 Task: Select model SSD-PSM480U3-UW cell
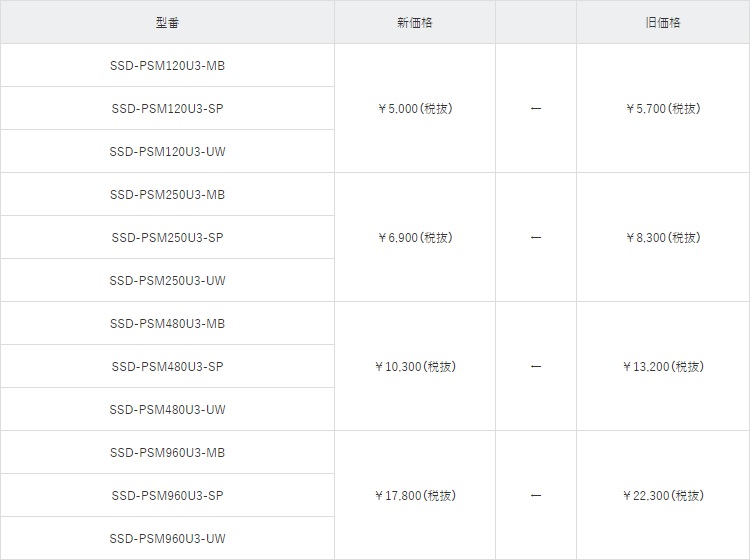coord(167,409)
